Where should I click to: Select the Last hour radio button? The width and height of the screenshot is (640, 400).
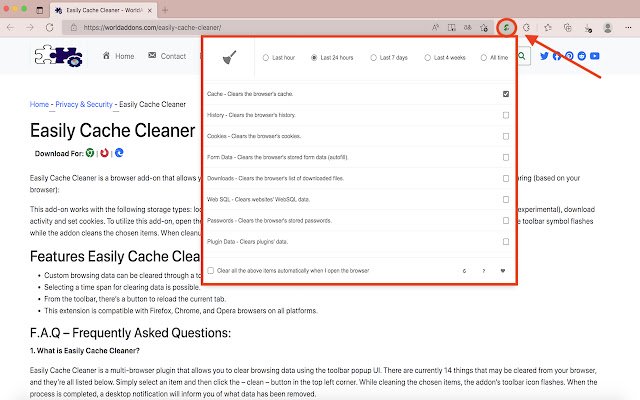pos(266,58)
